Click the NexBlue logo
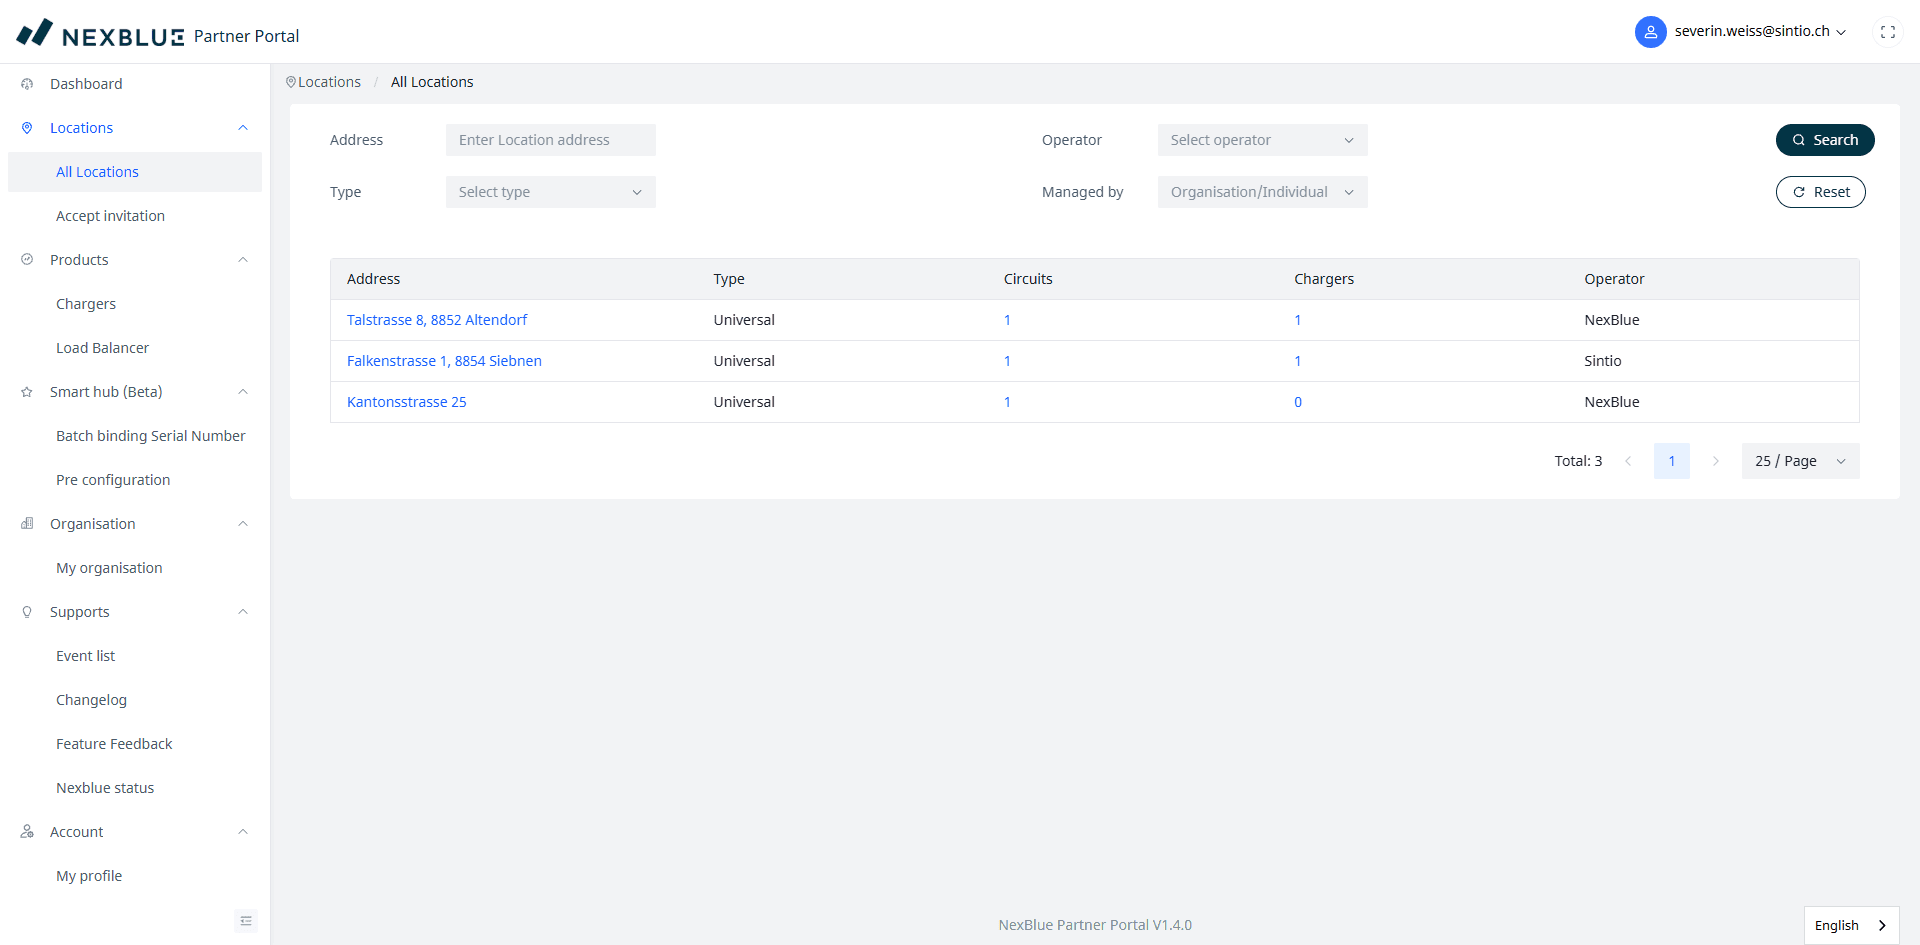The width and height of the screenshot is (1920, 945). coord(100,35)
